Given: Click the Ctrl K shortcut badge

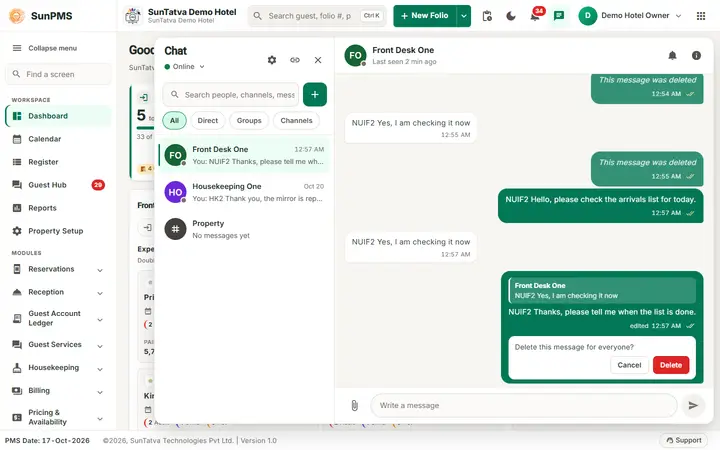Looking at the screenshot, I should click(371, 16).
